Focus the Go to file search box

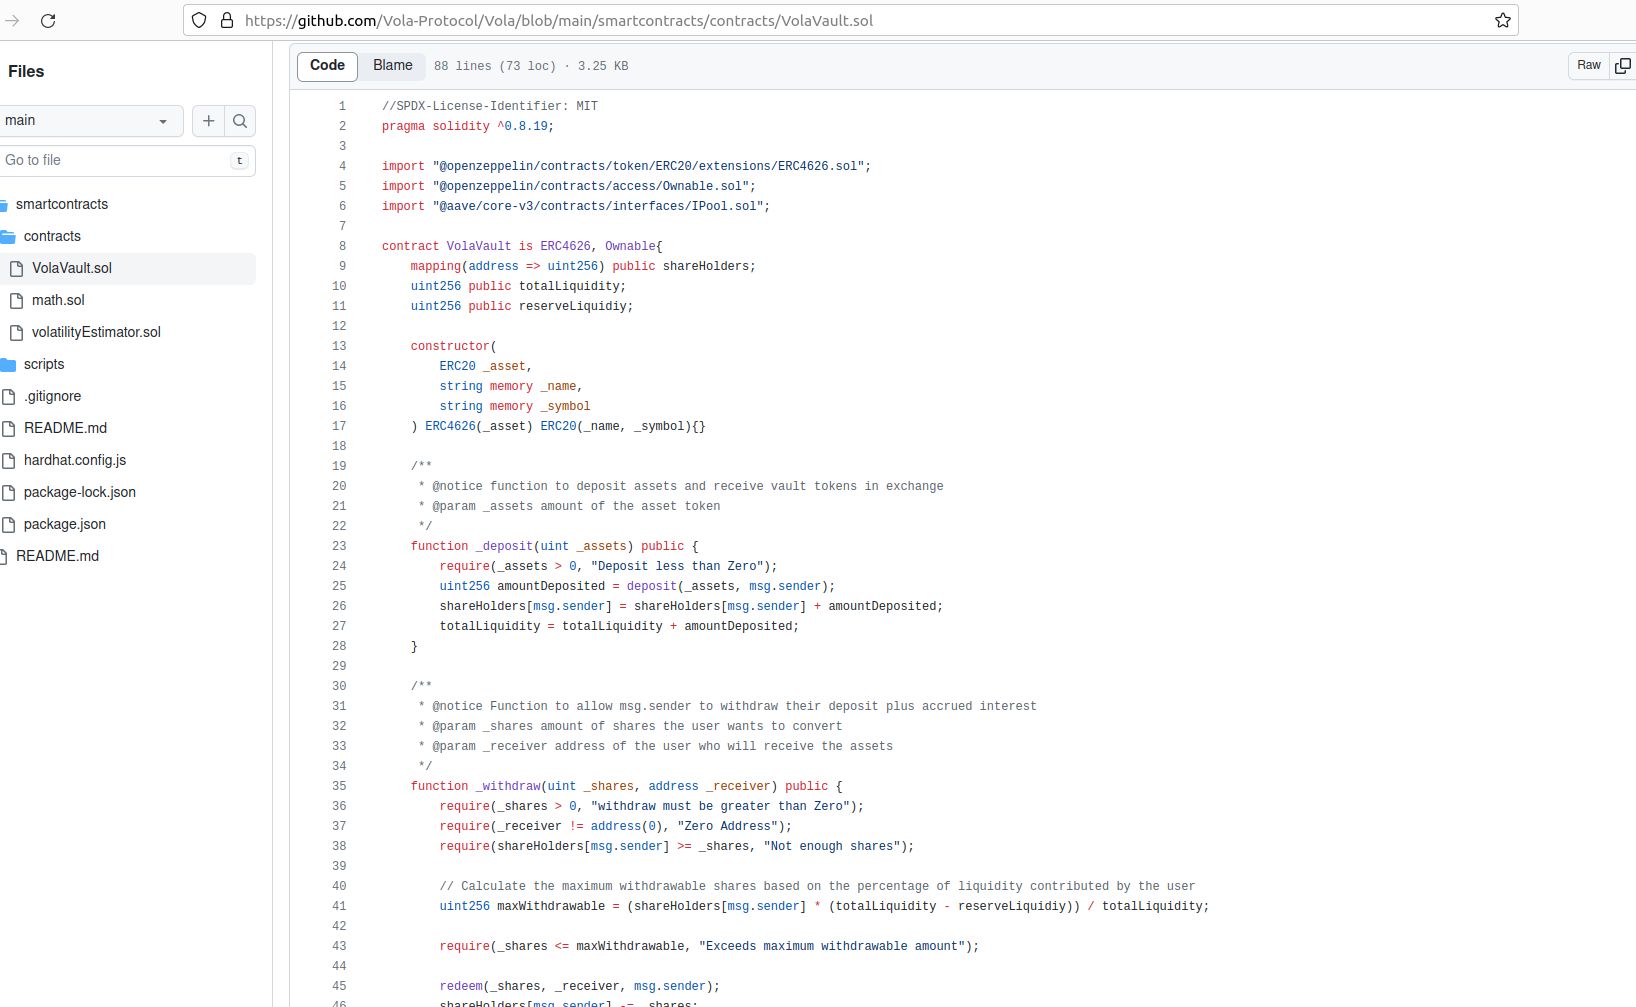coord(125,160)
